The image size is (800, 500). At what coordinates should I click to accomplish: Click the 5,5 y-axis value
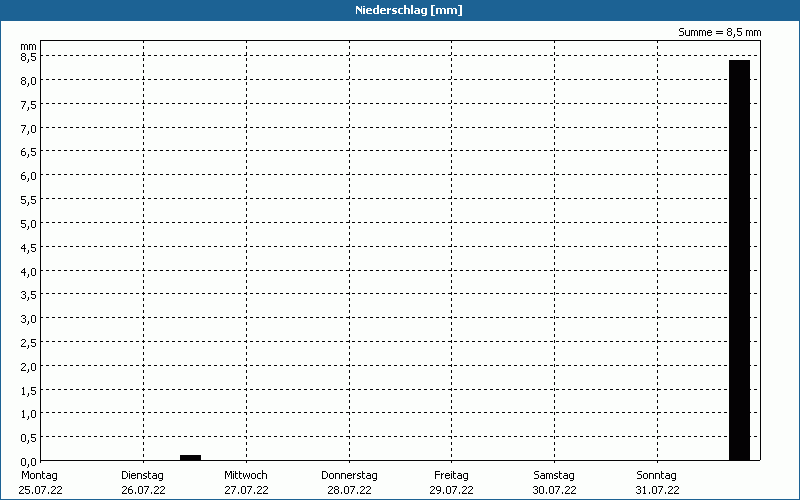point(29,200)
